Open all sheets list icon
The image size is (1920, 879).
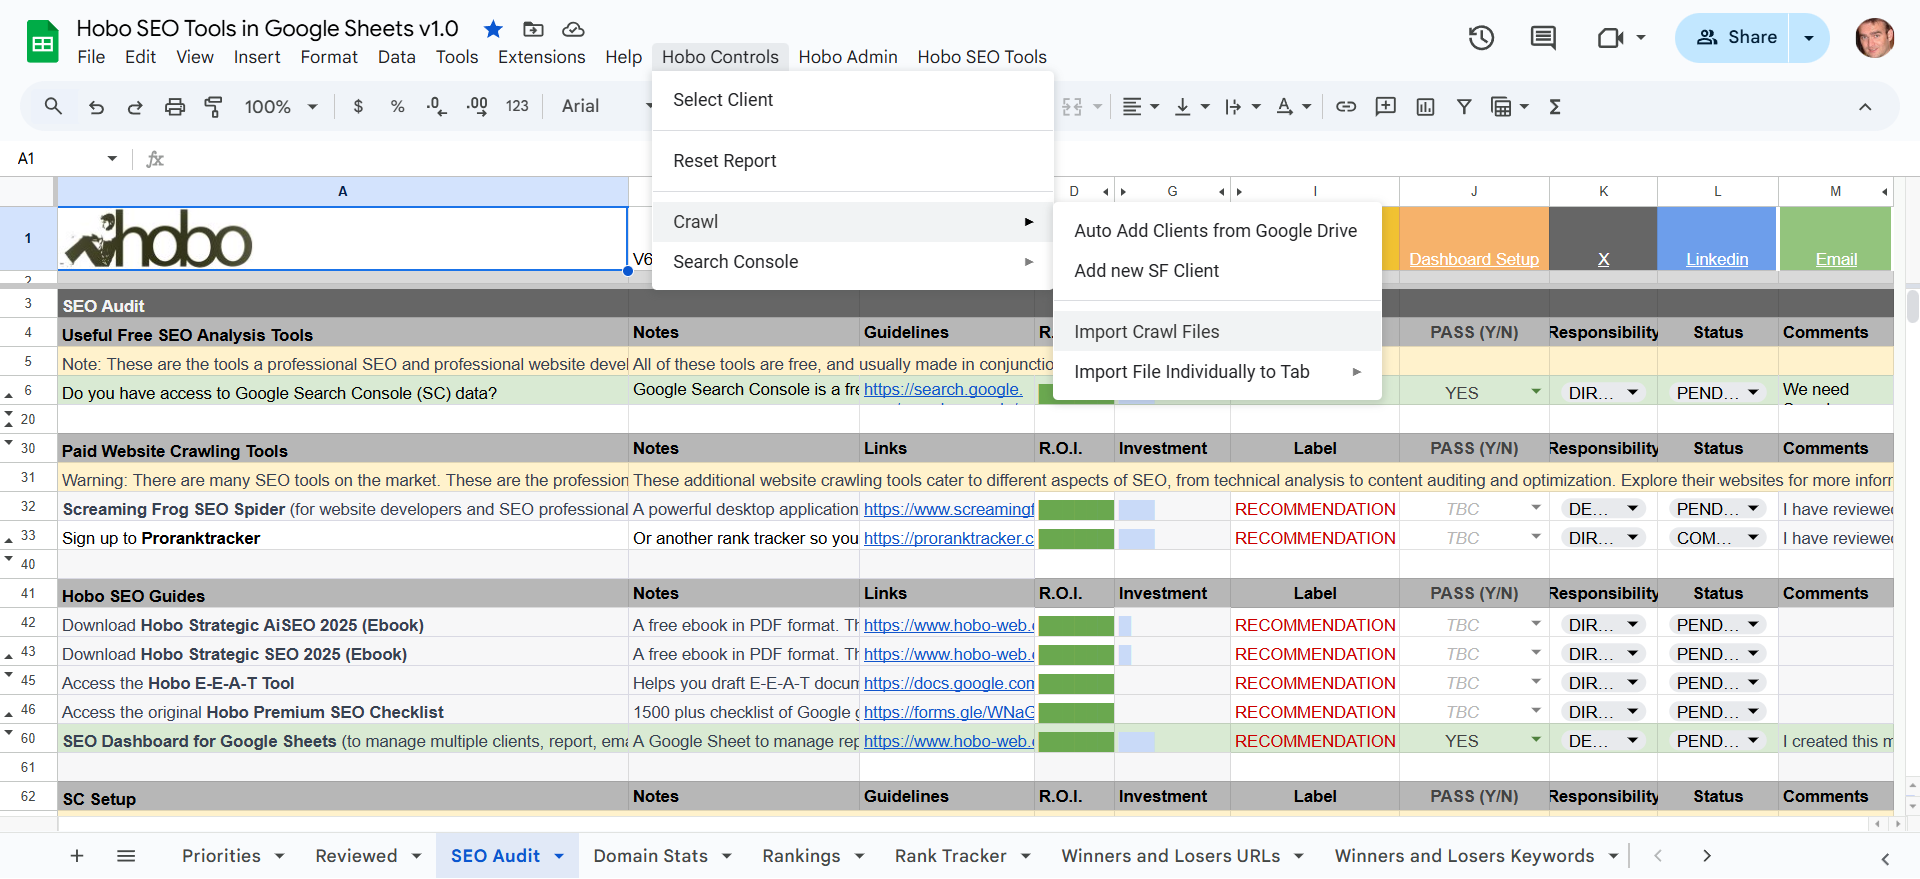(126, 856)
